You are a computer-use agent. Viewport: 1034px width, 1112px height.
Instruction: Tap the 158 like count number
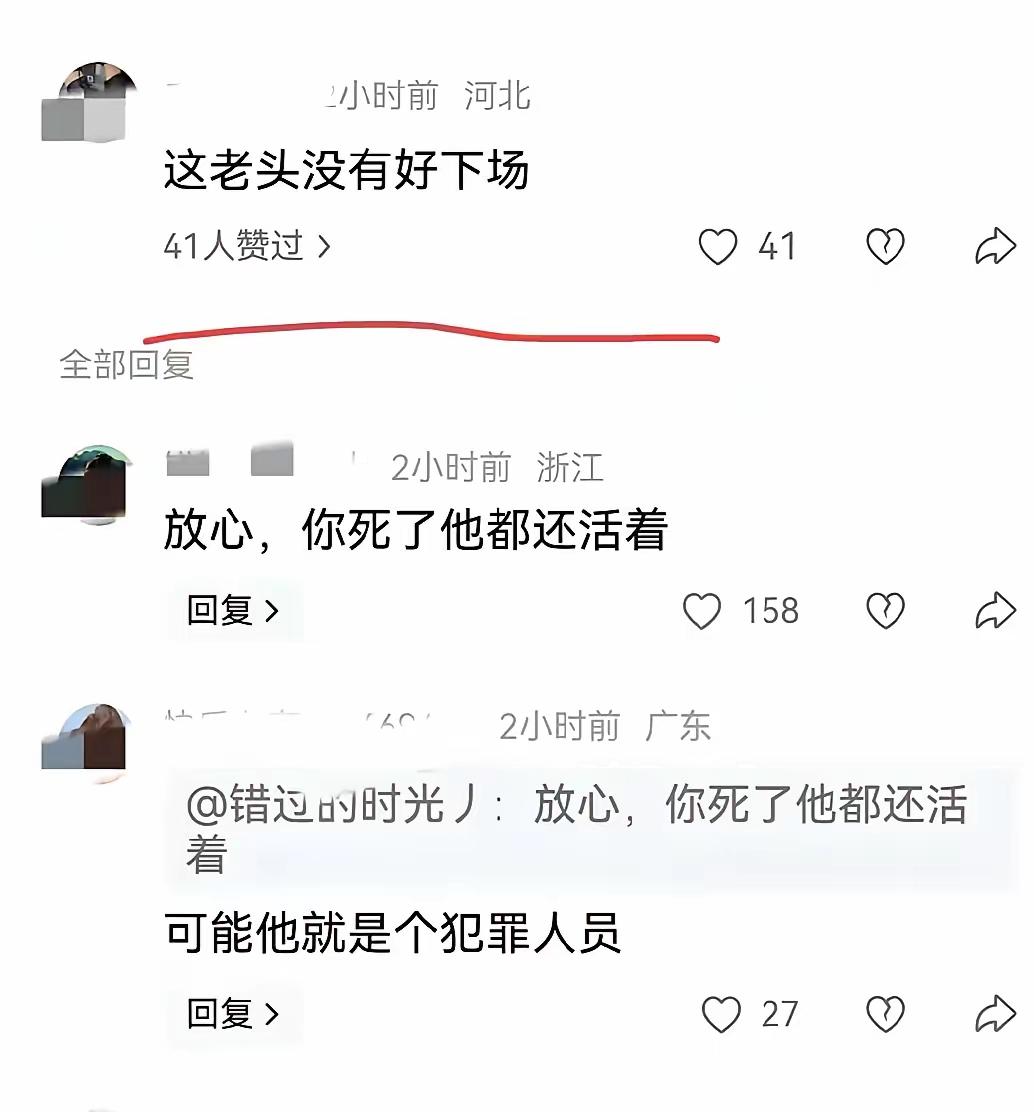coord(771,611)
